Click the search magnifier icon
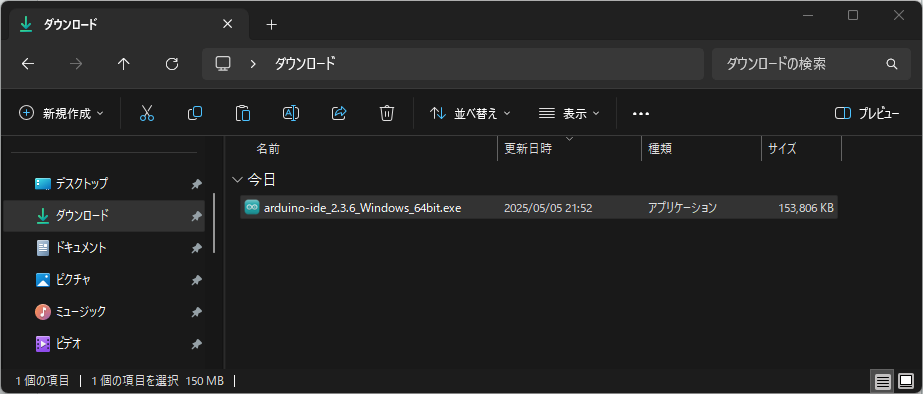923x394 pixels. click(x=892, y=64)
